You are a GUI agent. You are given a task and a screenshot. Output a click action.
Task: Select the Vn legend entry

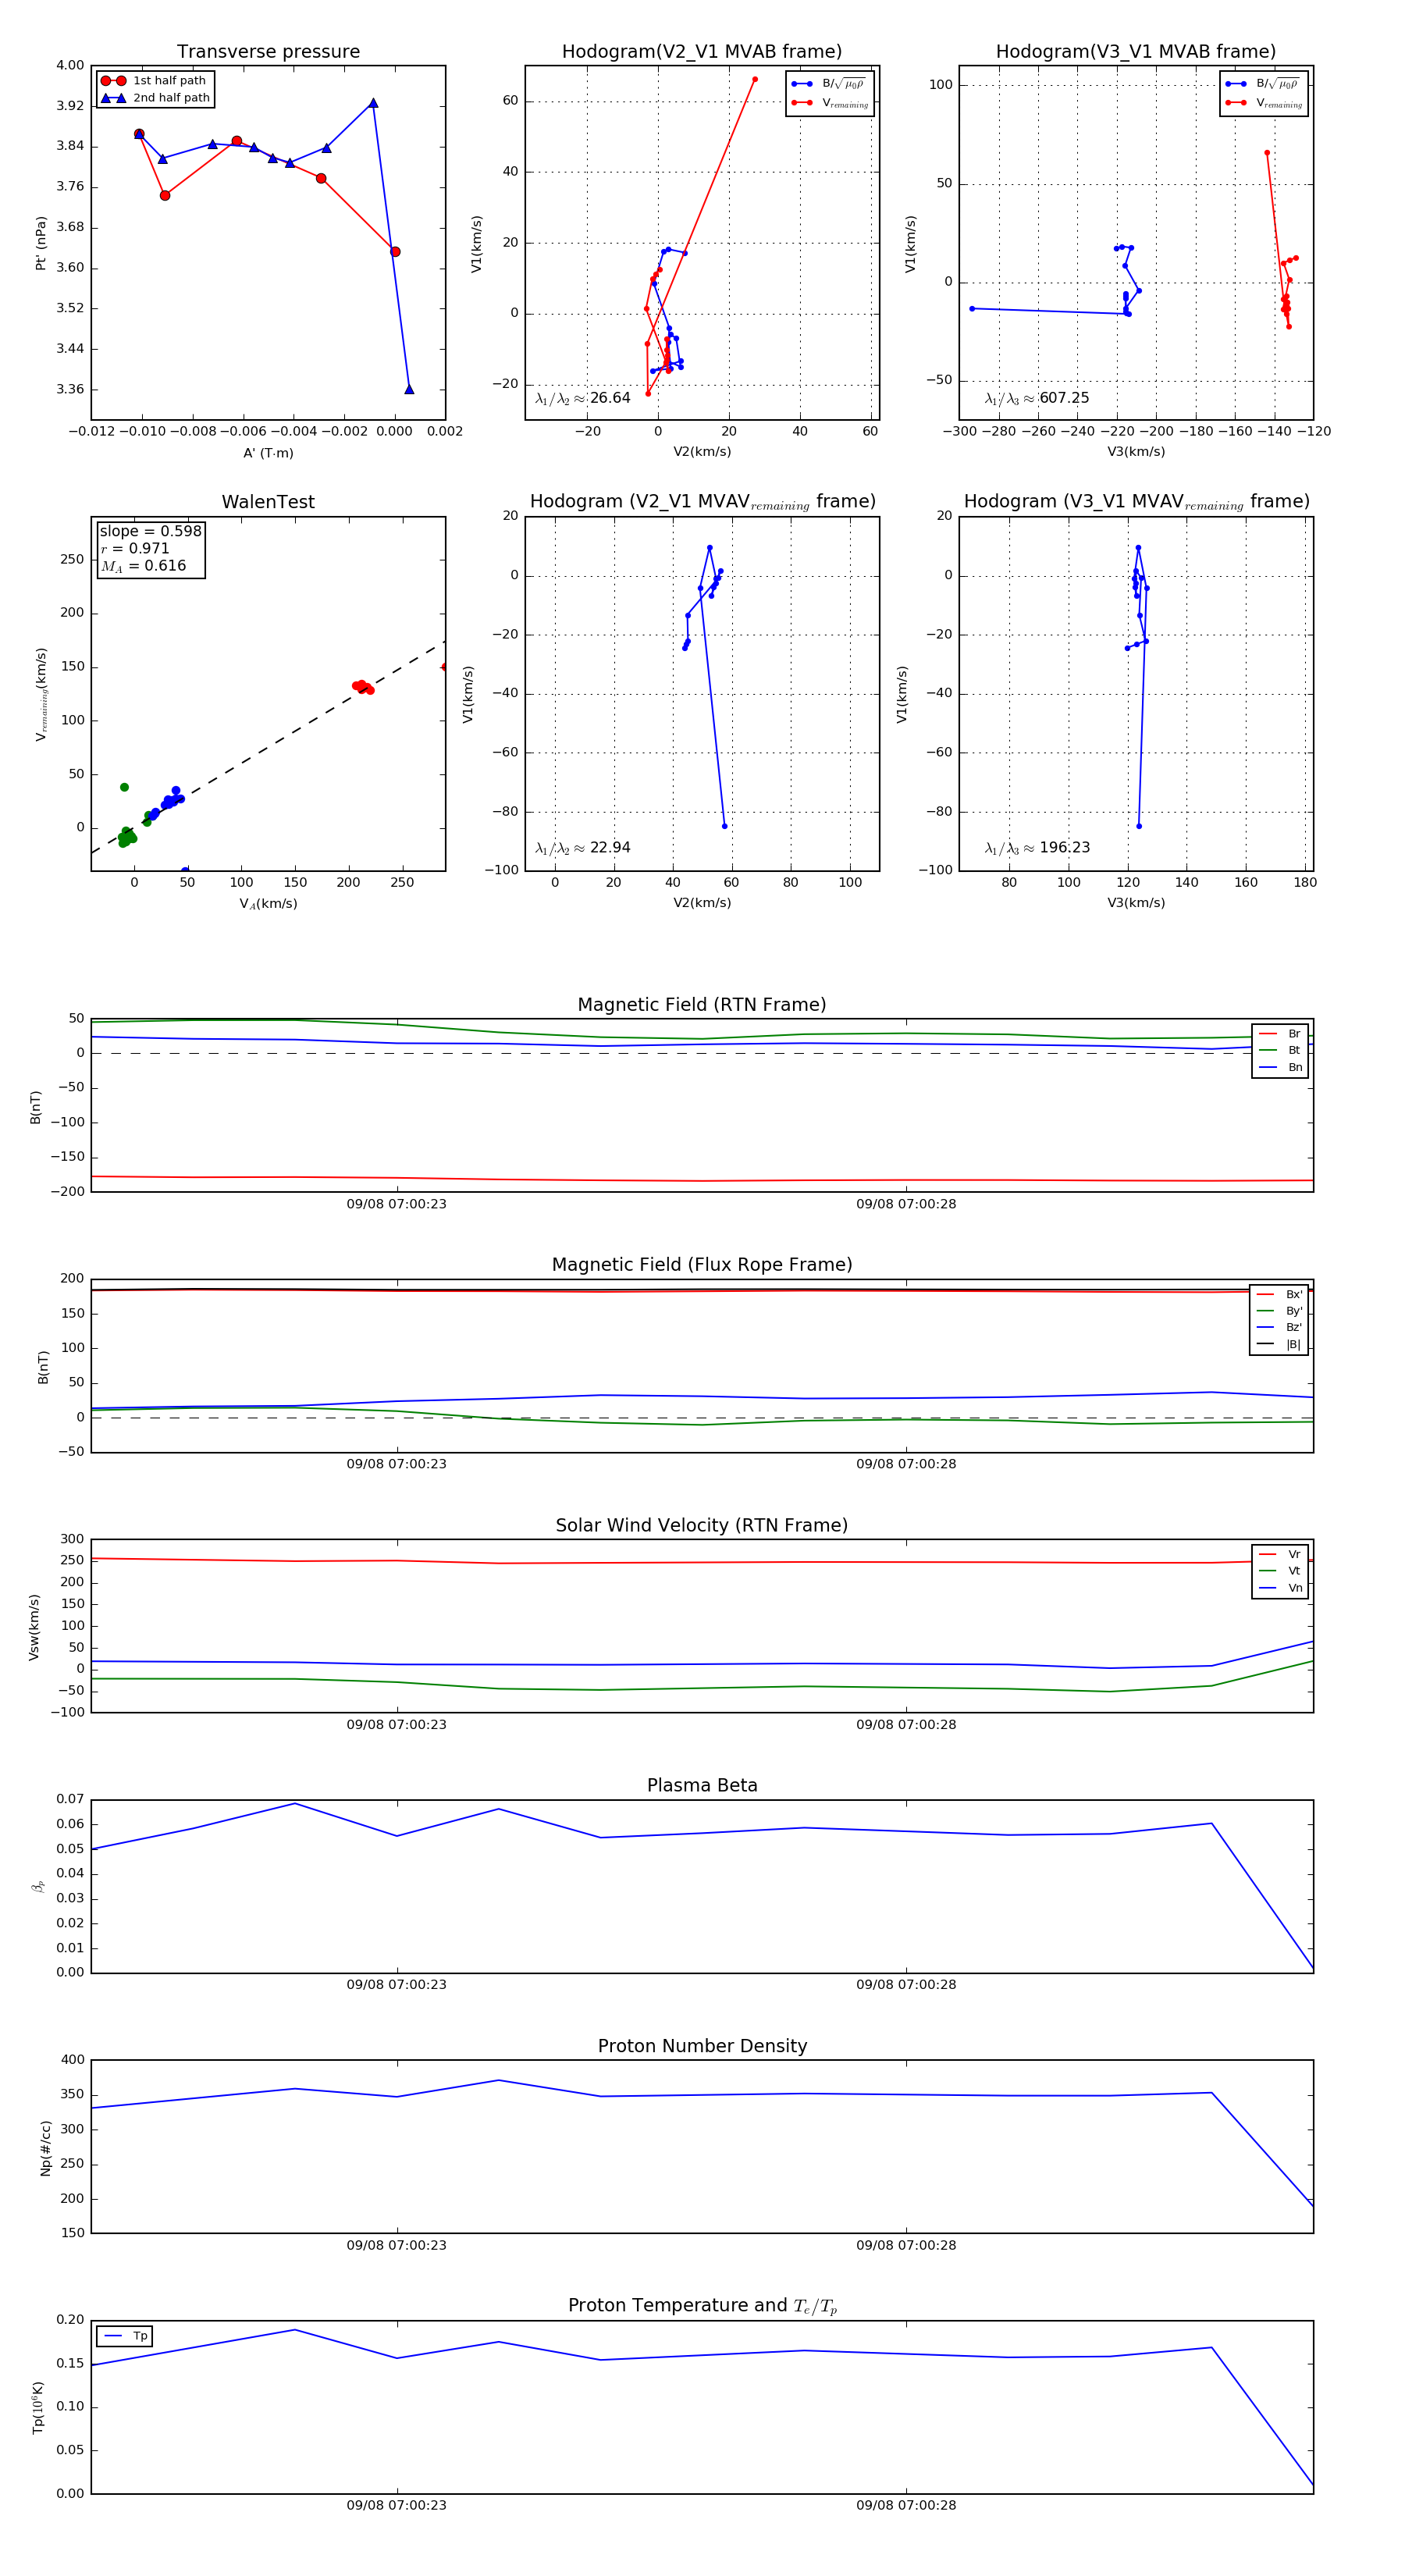click(x=1280, y=1588)
